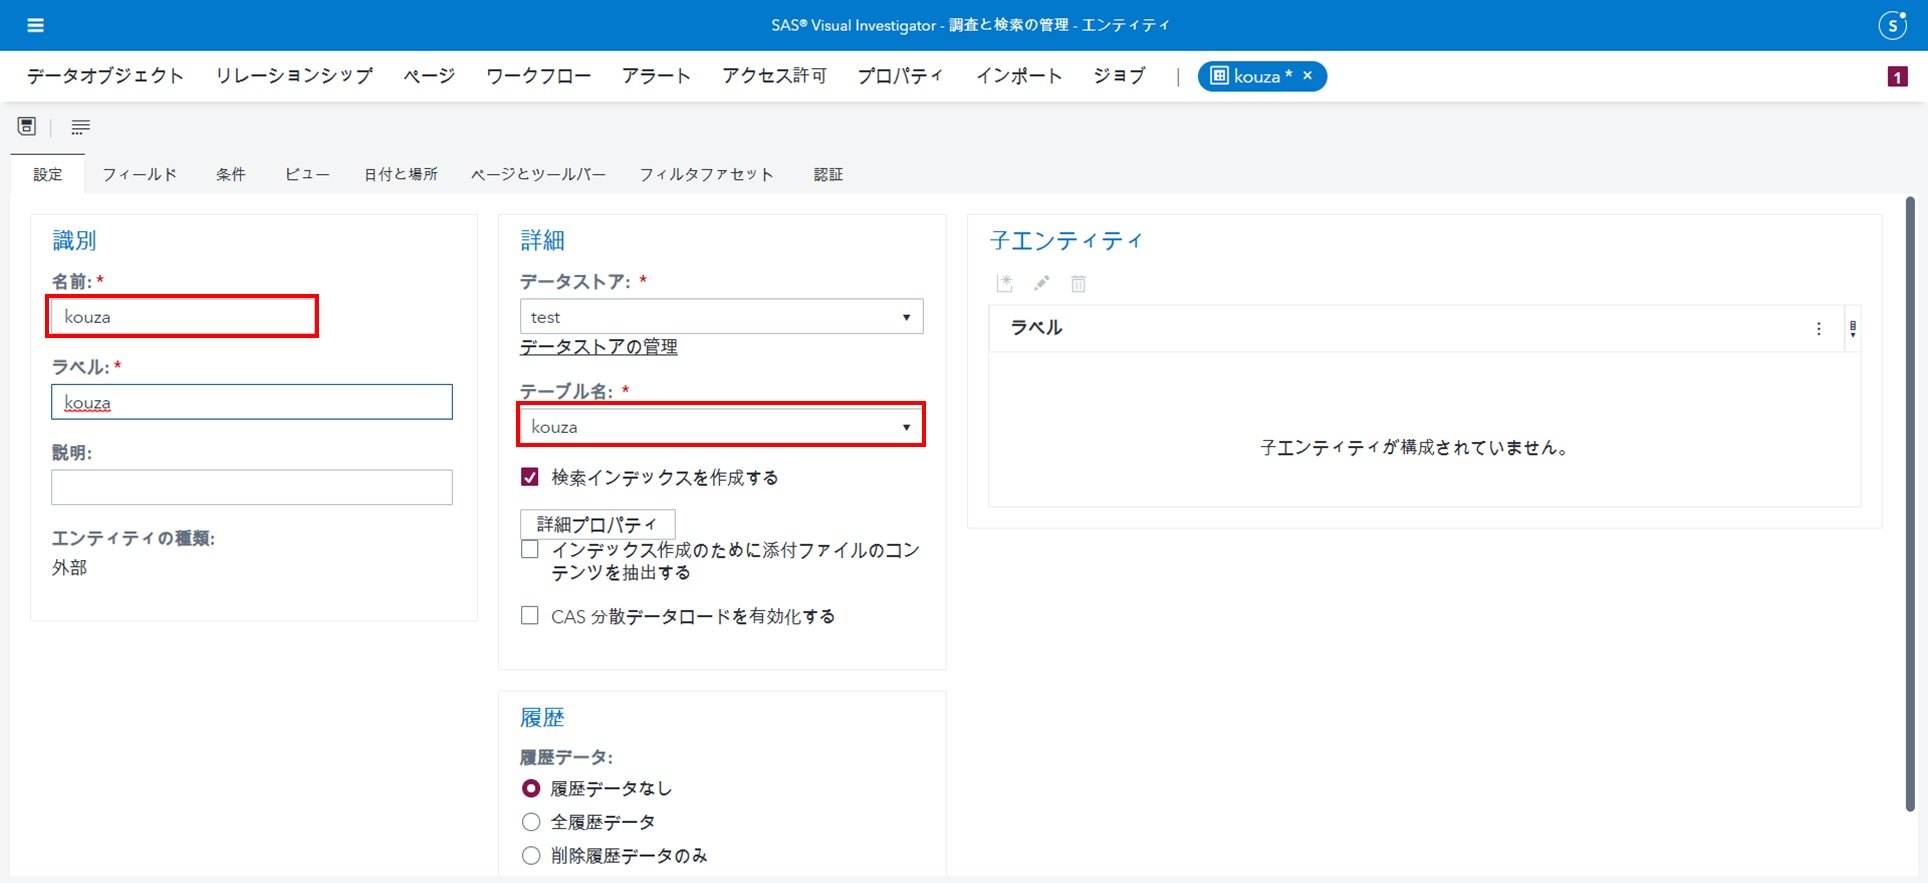Open the アクセス許可 menu
This screenshot has width=1928, height=883.
(x=774, y=76)
